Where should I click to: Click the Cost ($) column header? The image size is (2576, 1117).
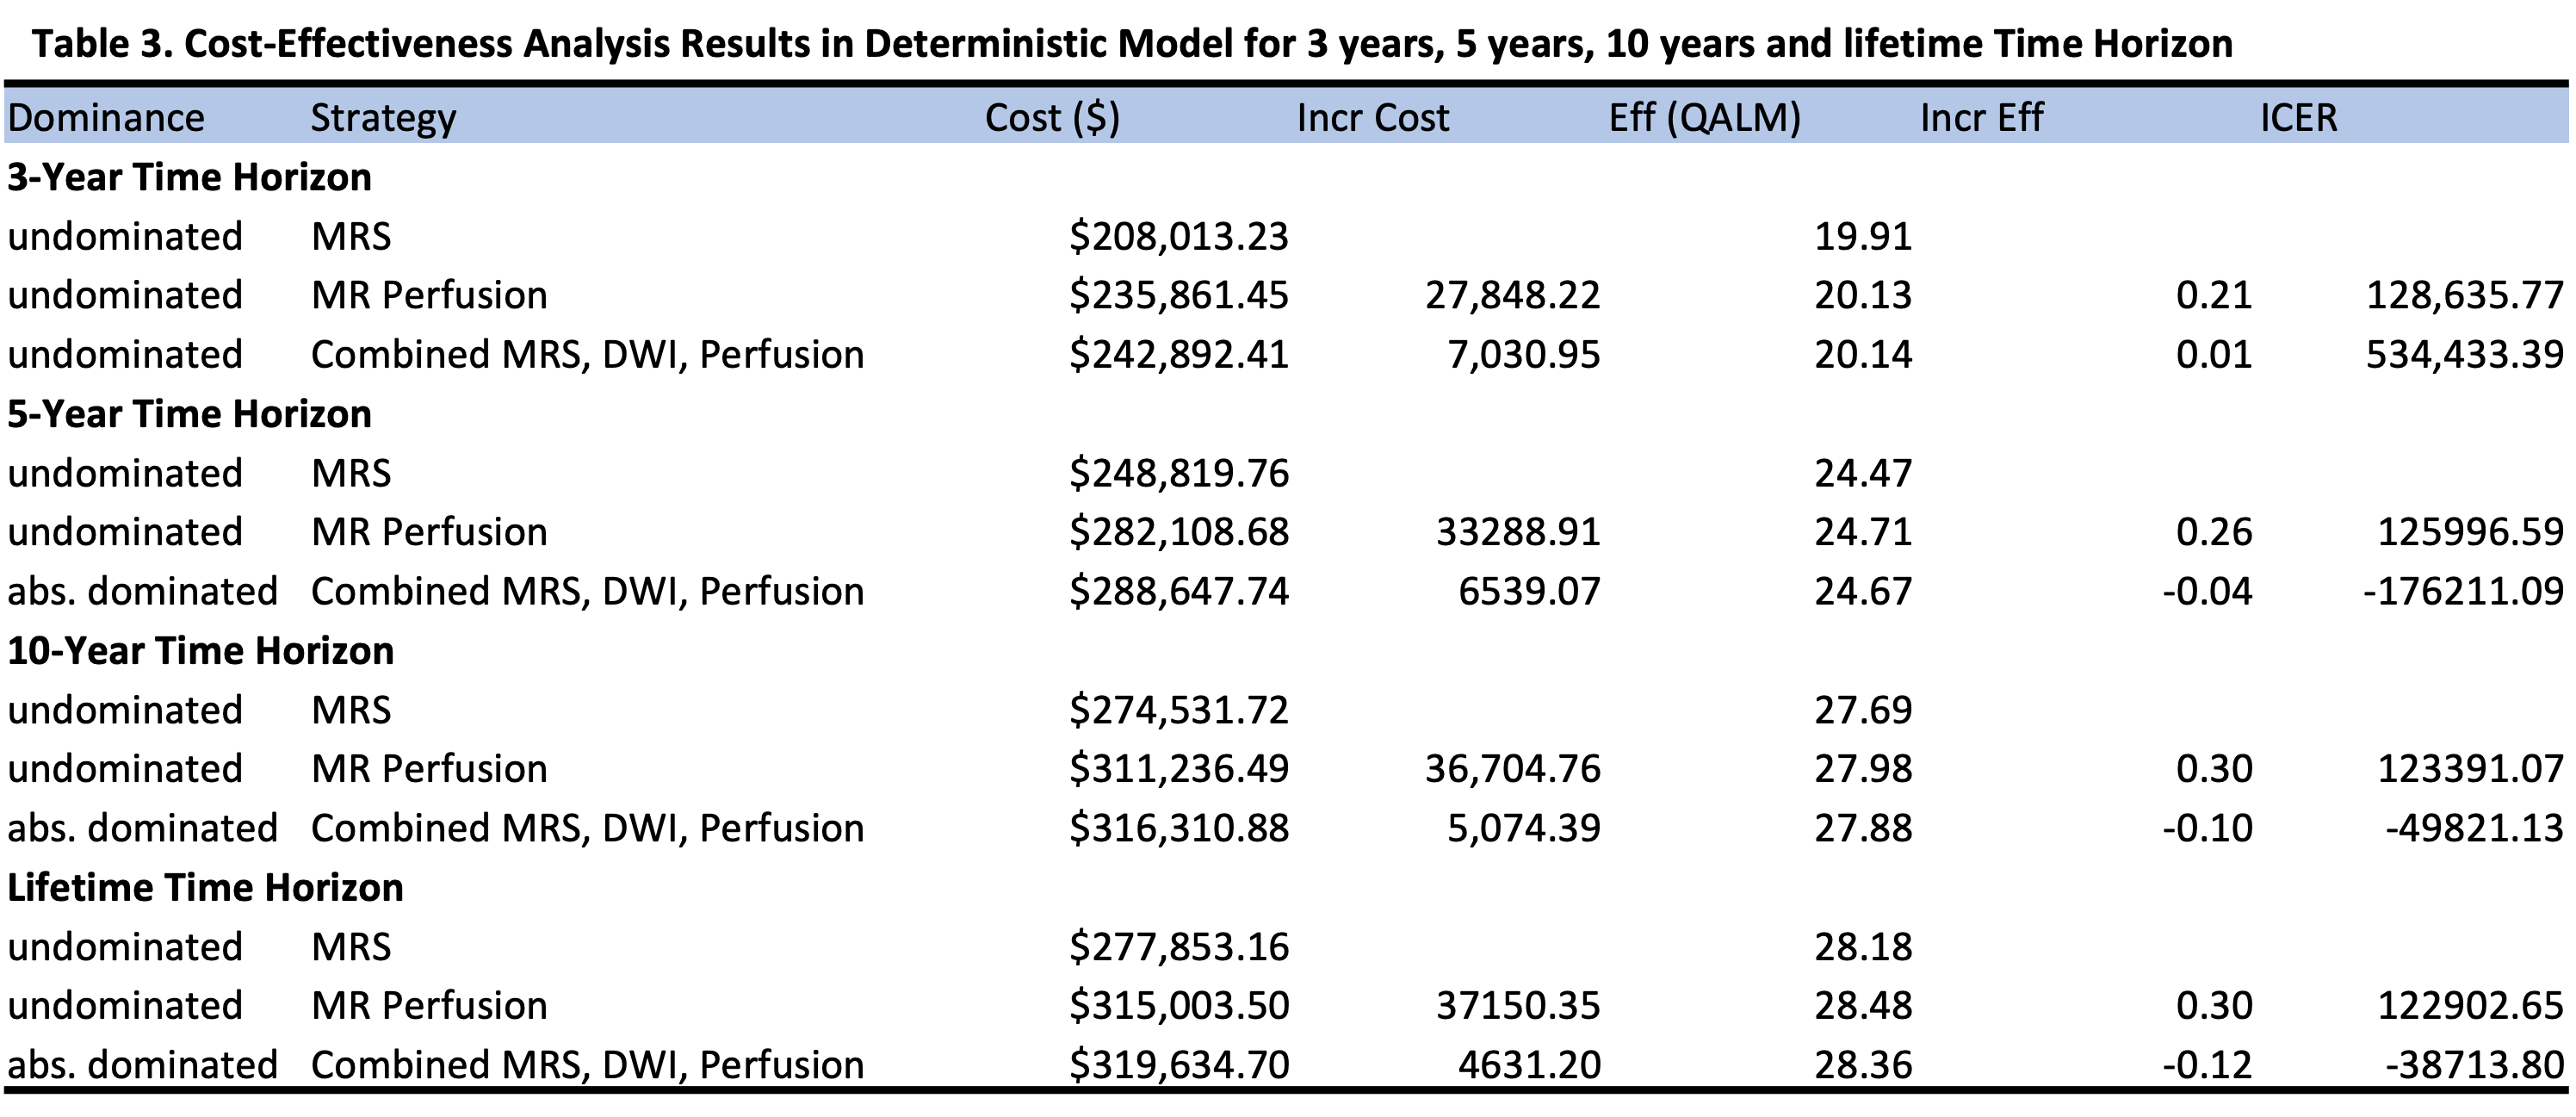(x=1052, y=118)
